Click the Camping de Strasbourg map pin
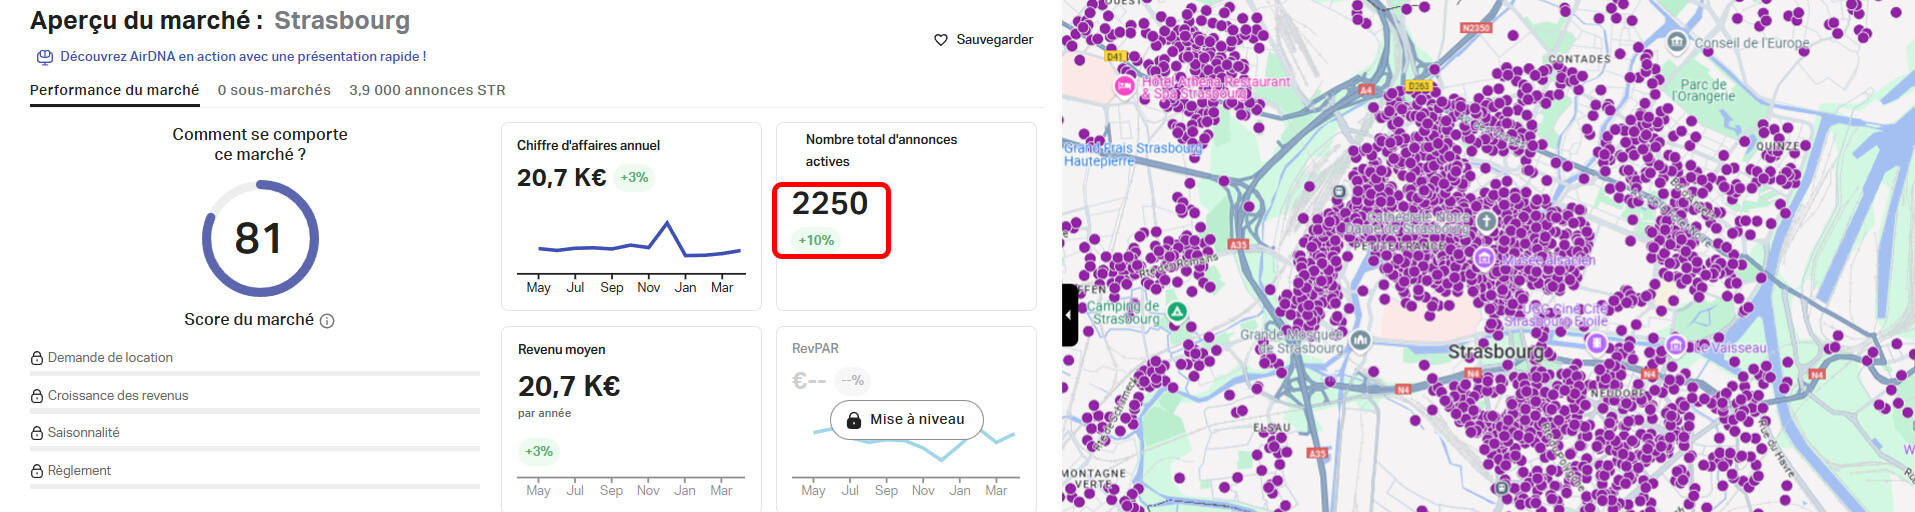 tap(1177, 312)
